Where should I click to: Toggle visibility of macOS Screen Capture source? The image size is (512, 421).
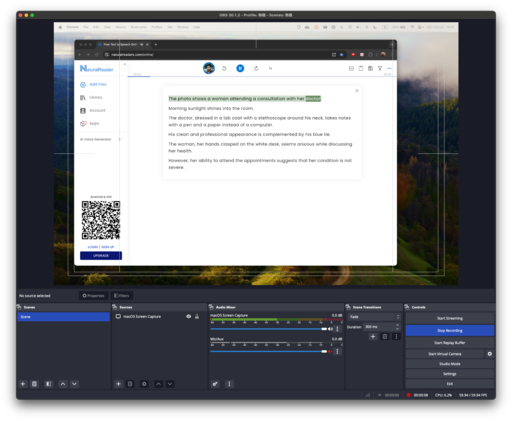(189, 316)
